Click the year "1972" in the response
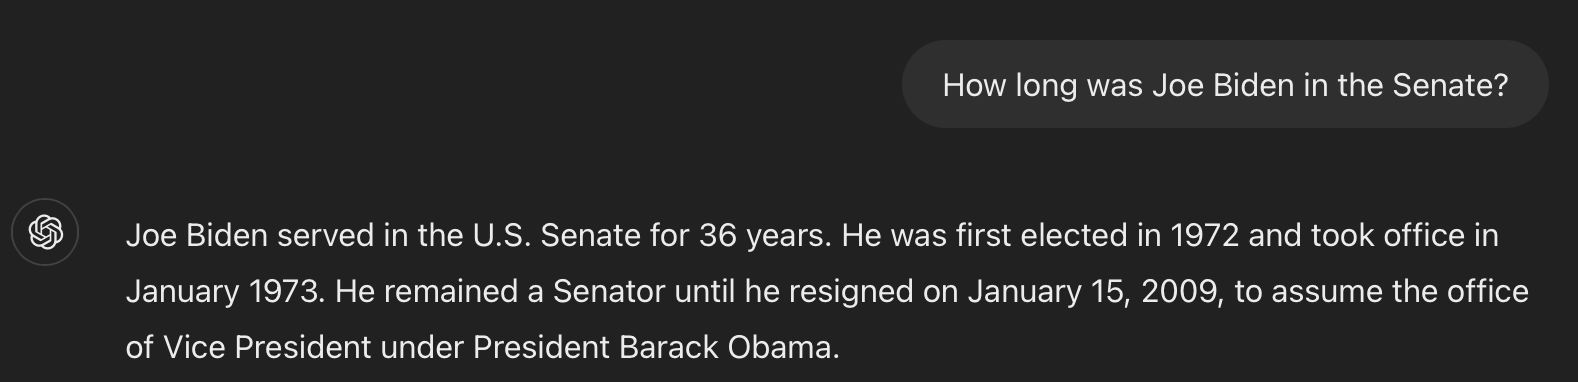This screenshot has width=1578, height=382. tap(1204, 236)
